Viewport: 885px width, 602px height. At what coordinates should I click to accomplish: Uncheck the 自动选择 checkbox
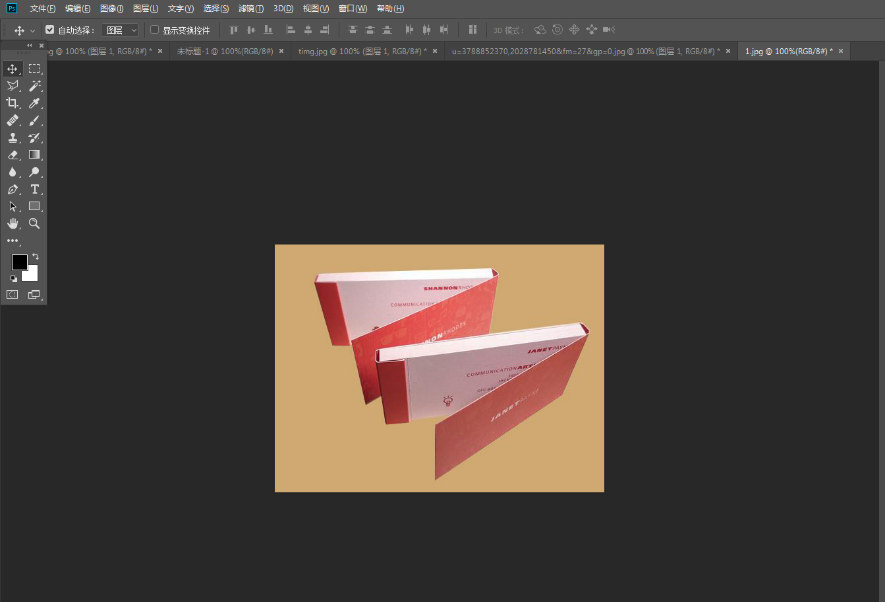click(x=50, y=30)
